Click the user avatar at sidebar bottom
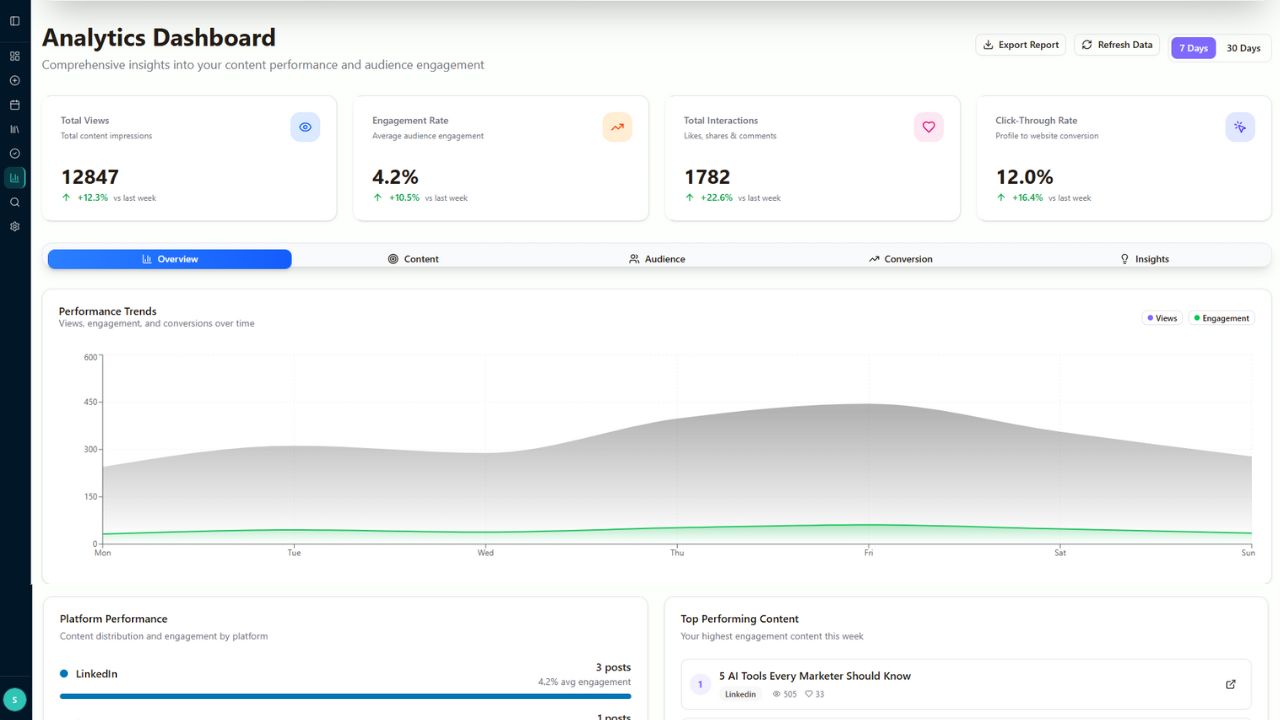The height and width of the screenshot is (720, 1280). (15, 700)
